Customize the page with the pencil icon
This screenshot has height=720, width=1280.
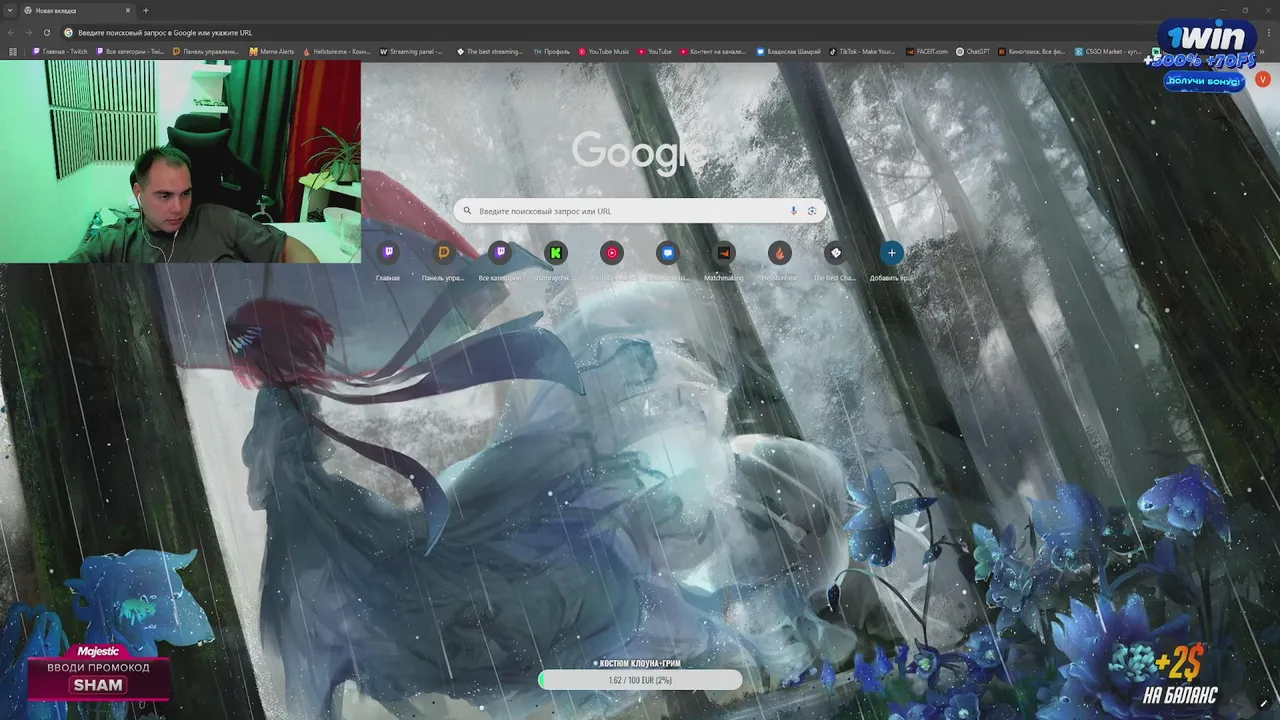[1263, 703]
